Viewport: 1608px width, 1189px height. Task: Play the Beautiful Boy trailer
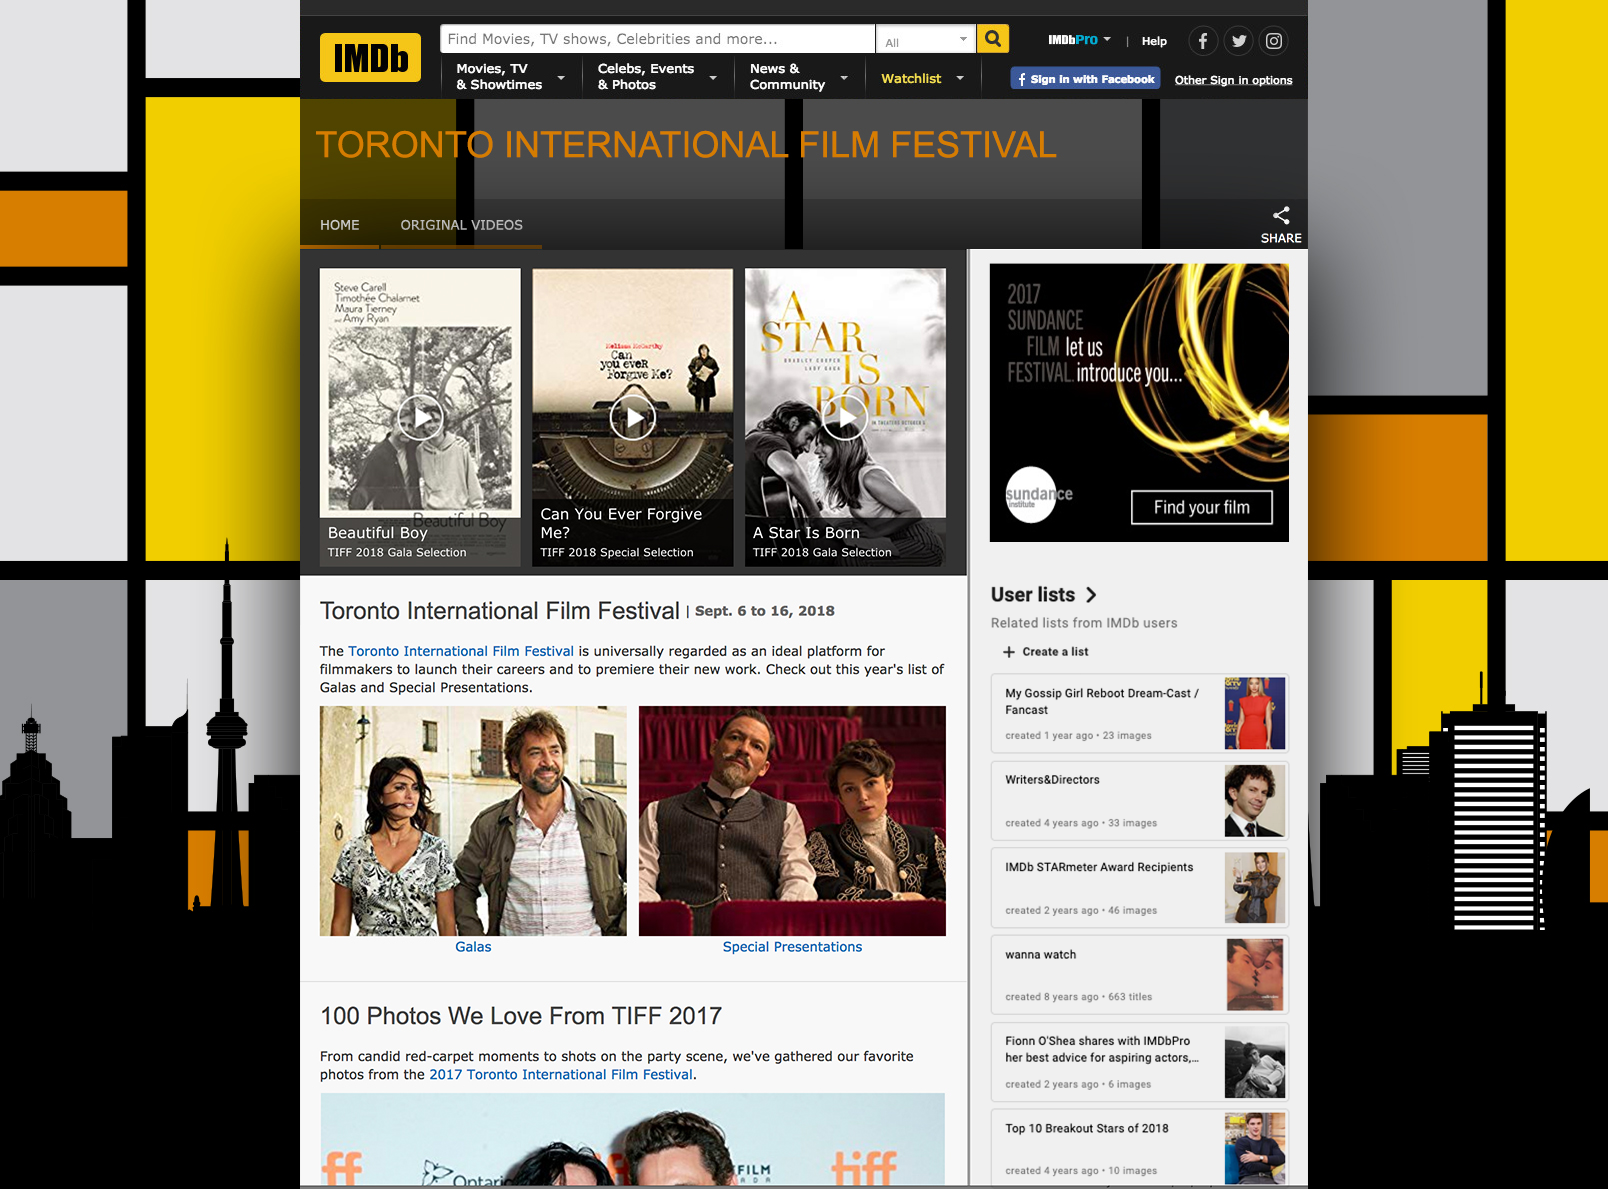point(420,417)
